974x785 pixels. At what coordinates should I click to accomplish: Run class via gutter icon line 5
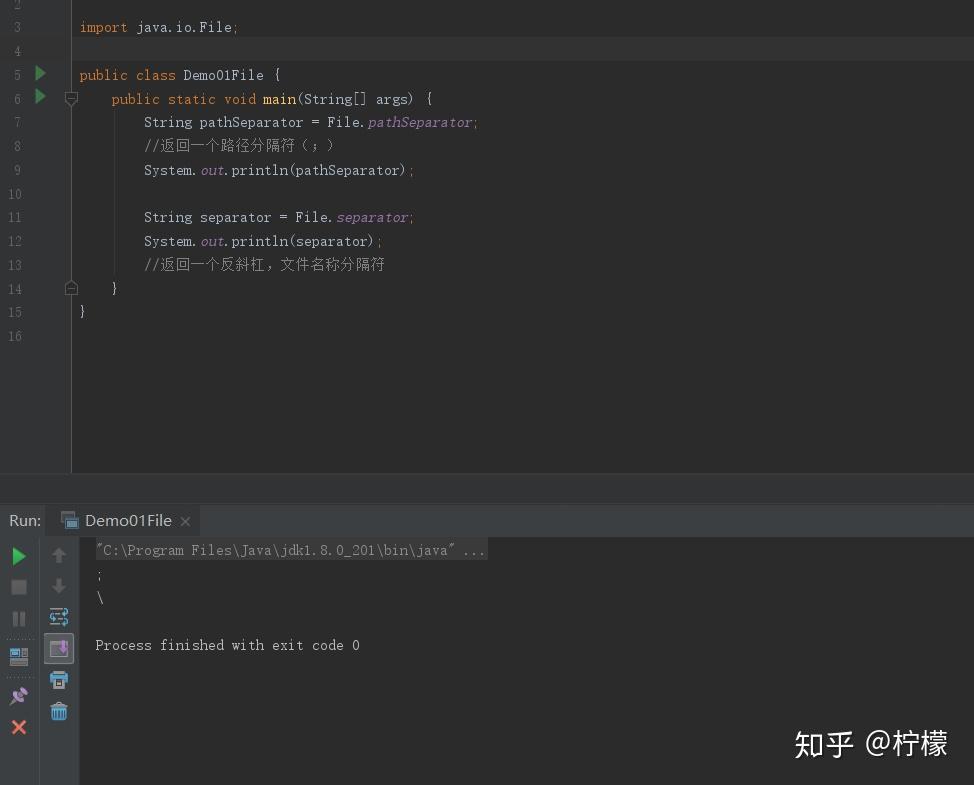(39, 73)
